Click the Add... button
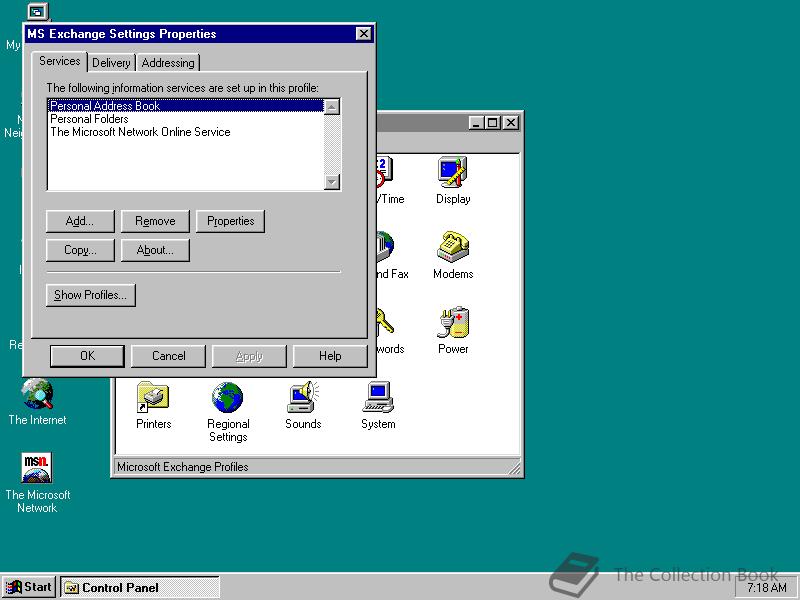This screenshot has height=600, width=800. (80, 221)
